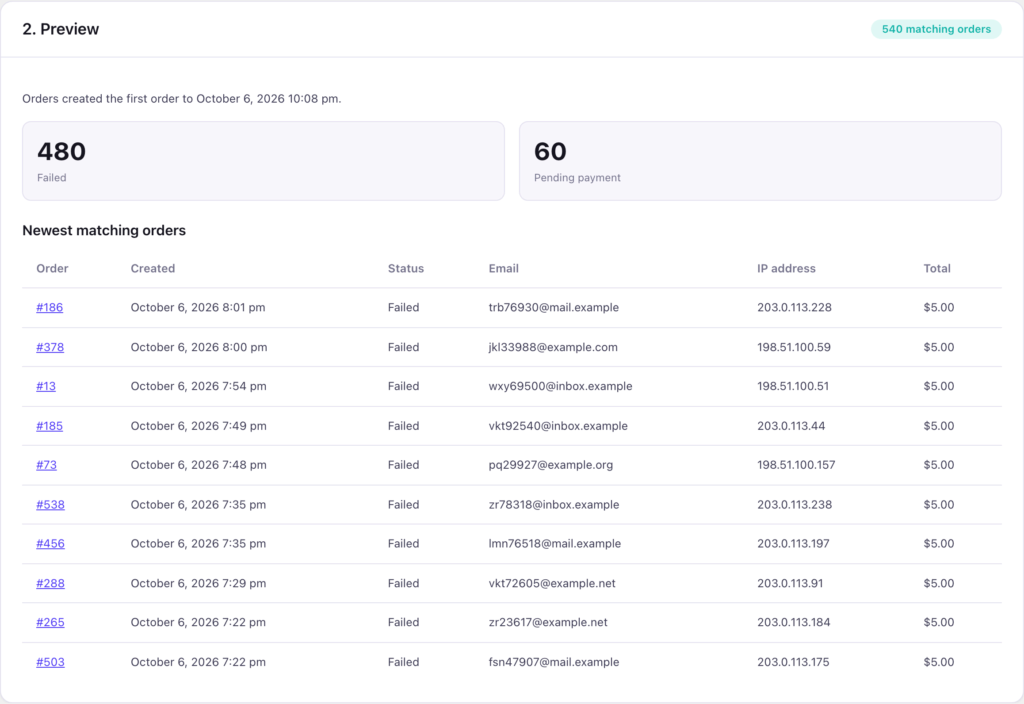Click the date October 6, 2026 7:54 pm
The image size is (1024, 704).
(199, 387)
